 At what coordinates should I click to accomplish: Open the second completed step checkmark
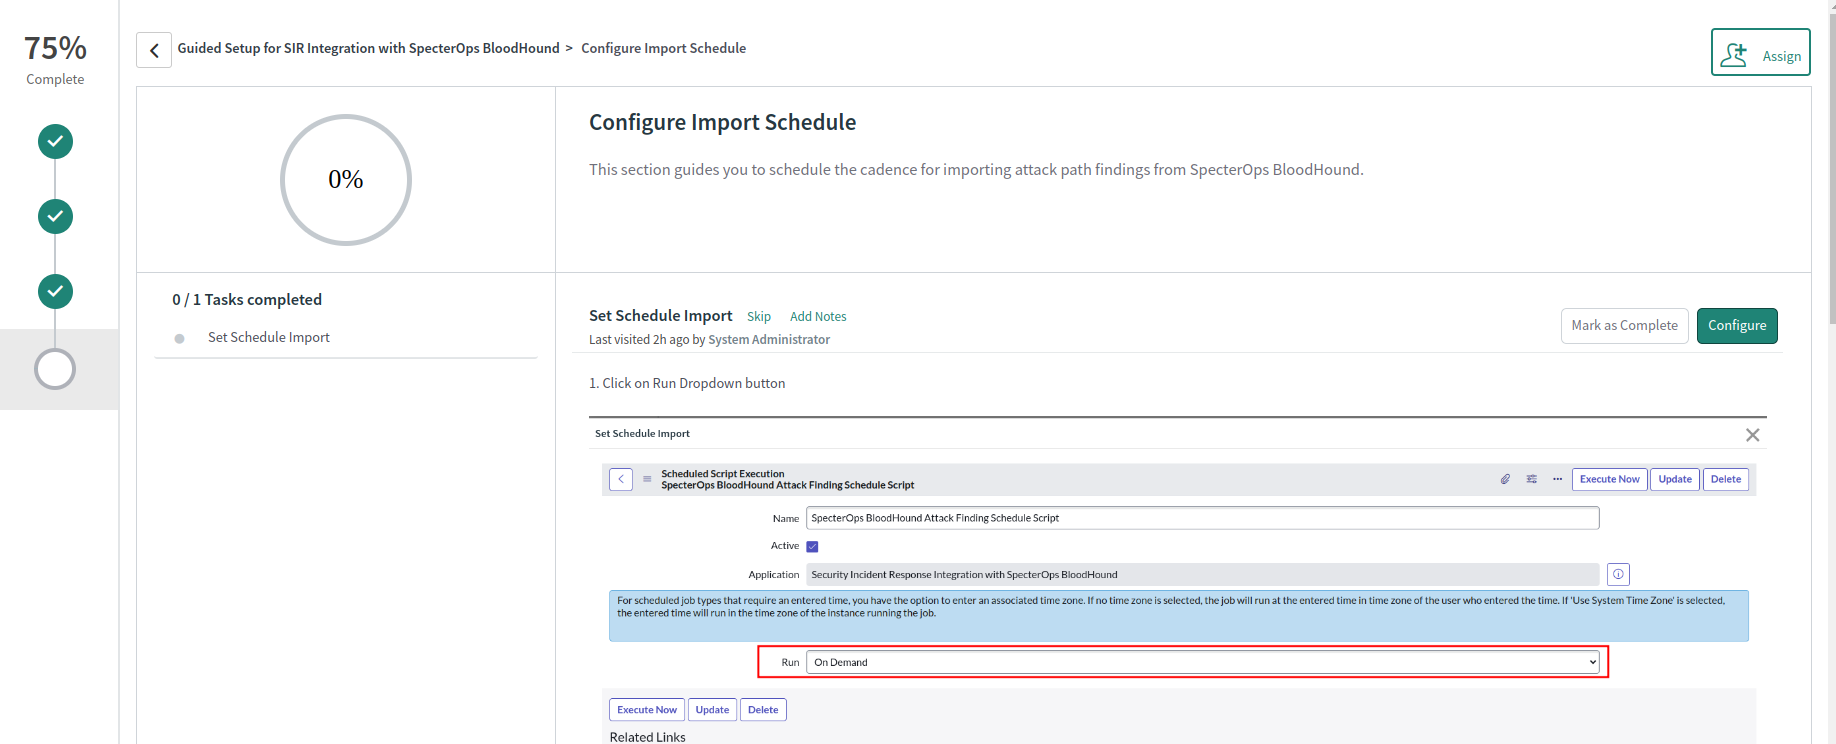tap(55, 216)
